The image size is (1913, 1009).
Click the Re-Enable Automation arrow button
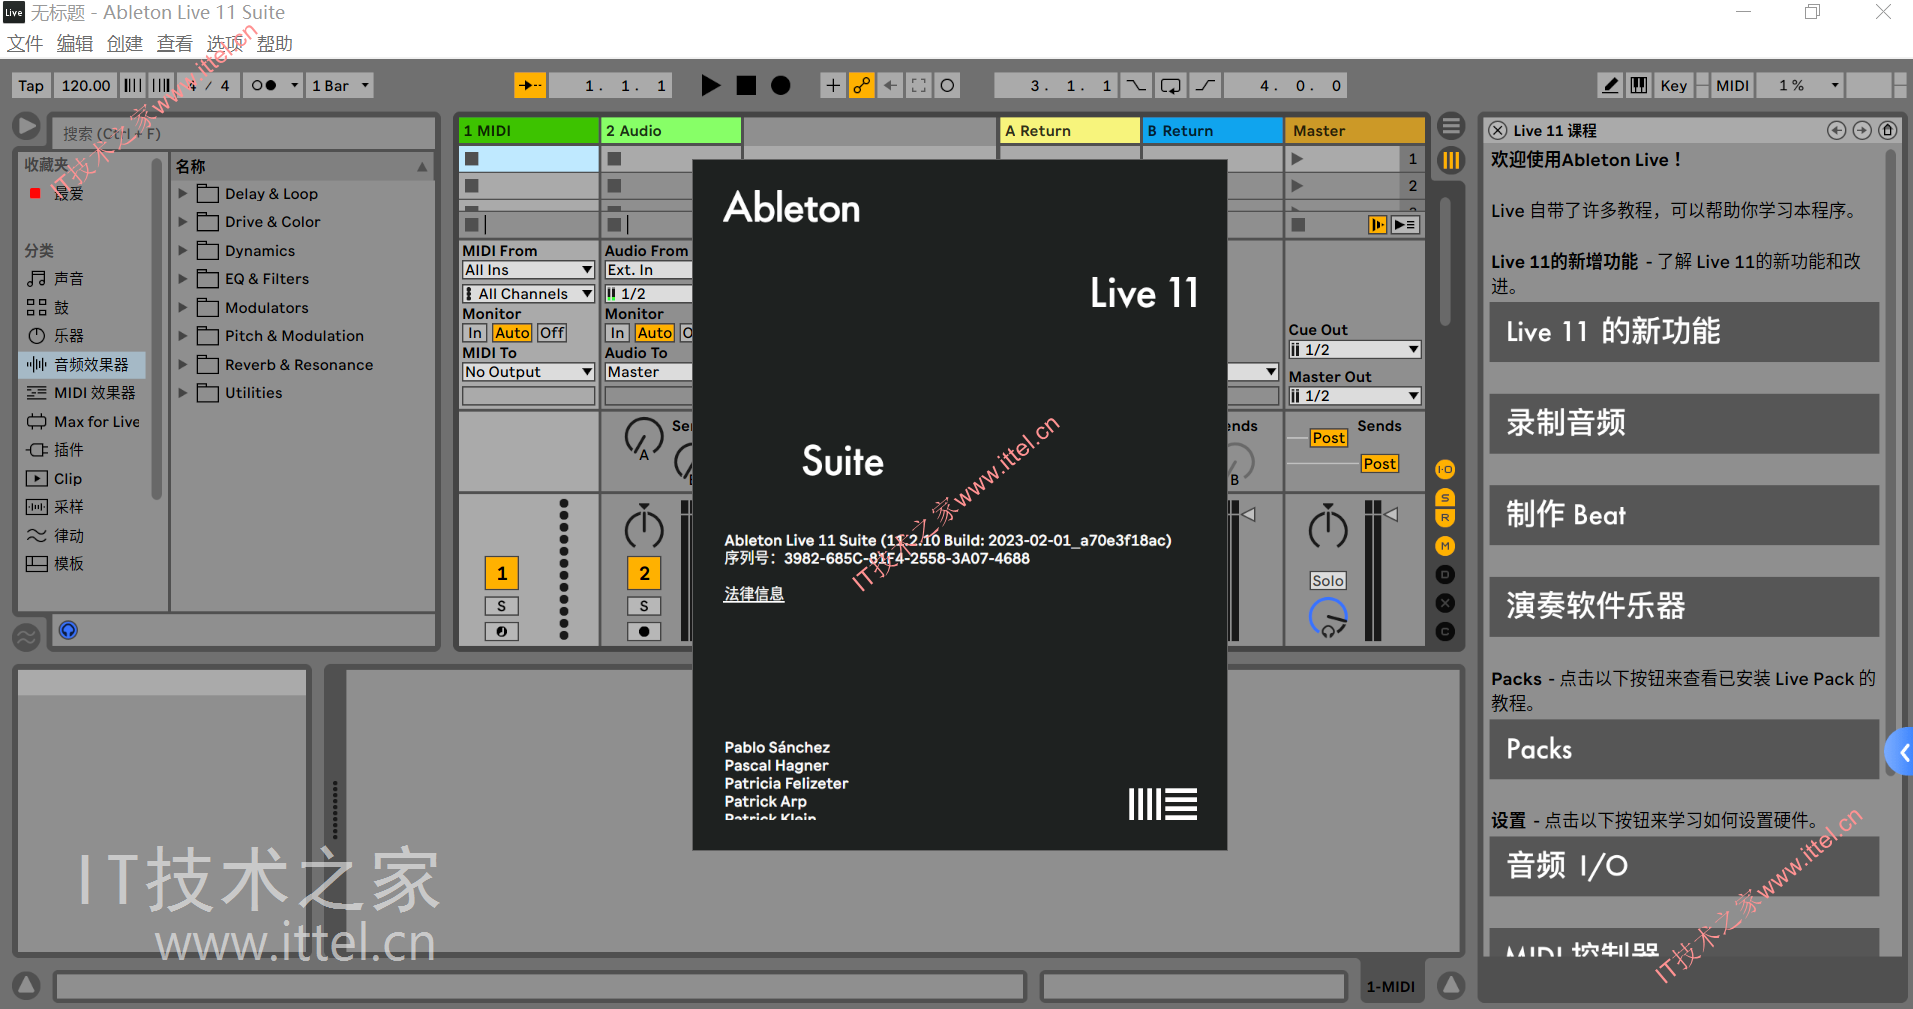tap(890, 85)
